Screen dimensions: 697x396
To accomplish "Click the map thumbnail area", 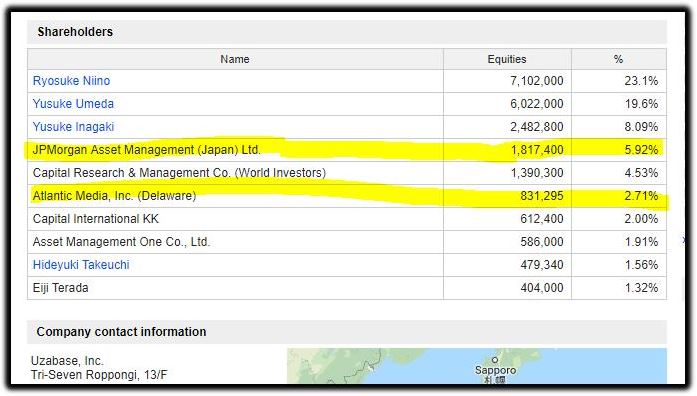I will (477, 366).
